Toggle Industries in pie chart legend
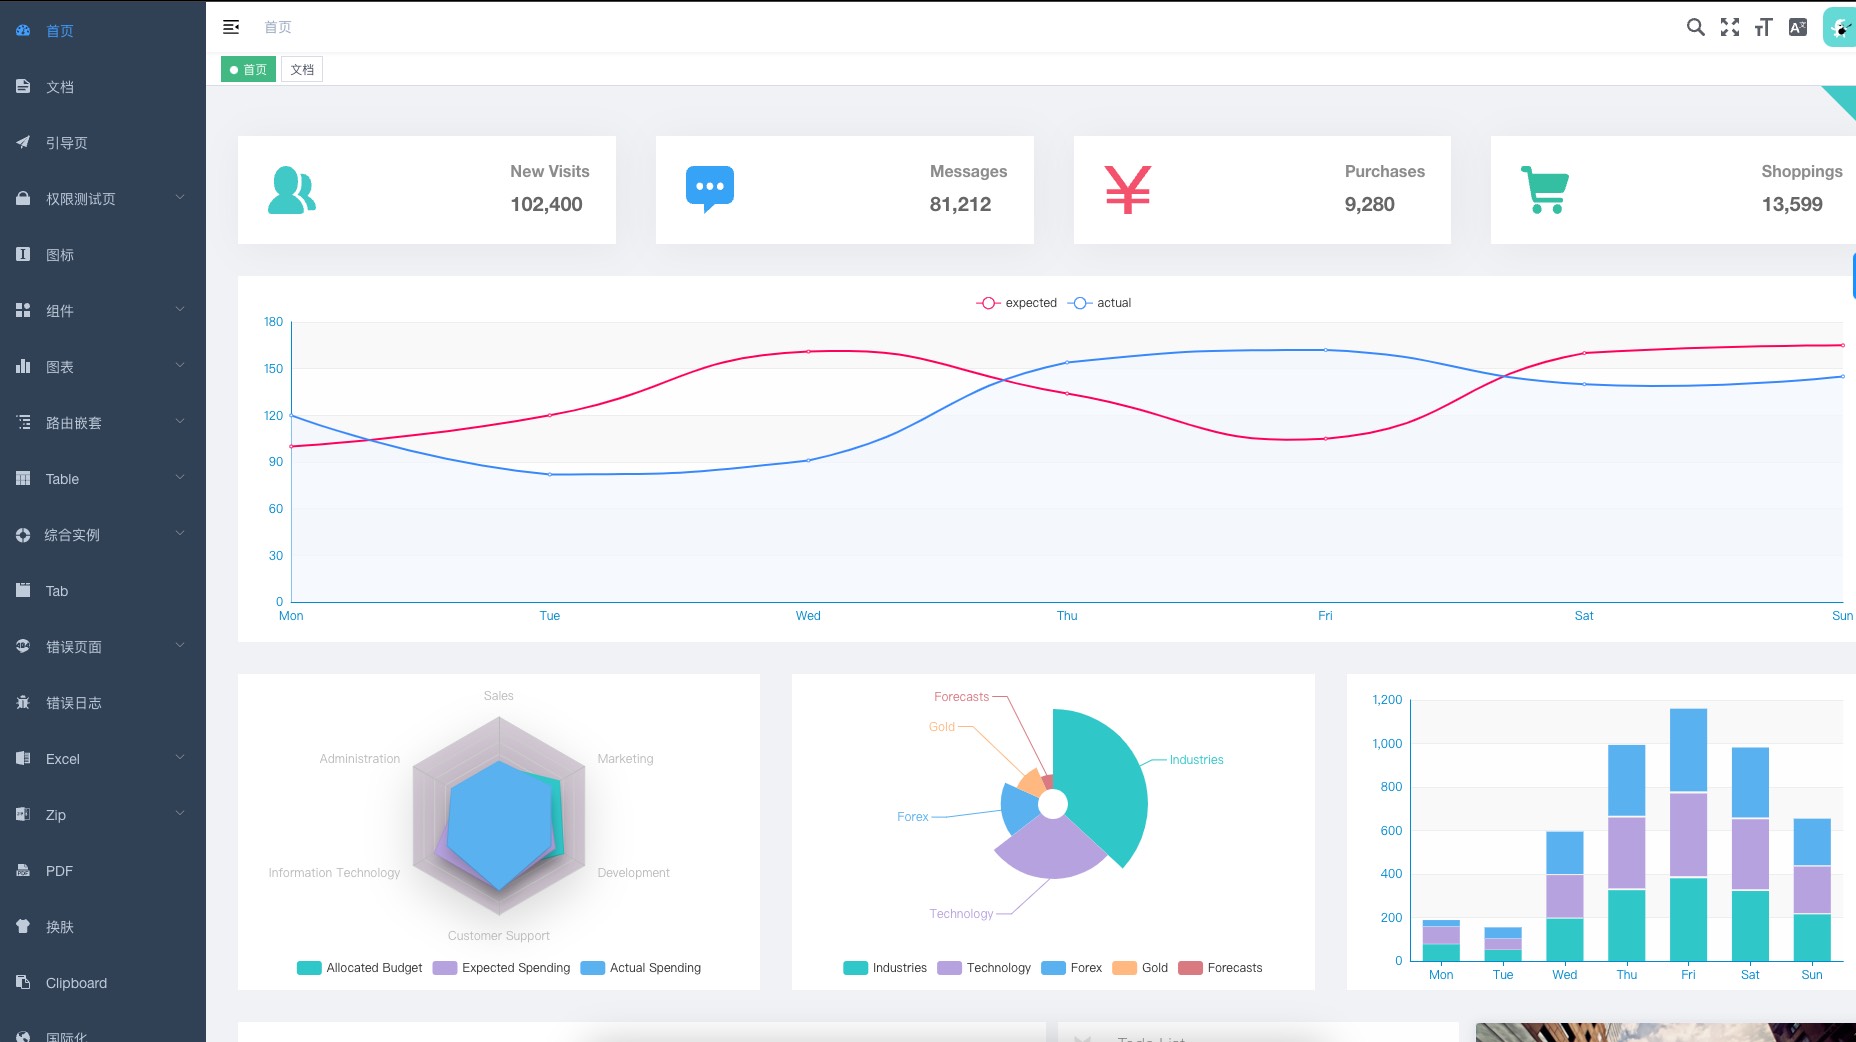Image resolution: width=1856 pixels, height=1042 pixels. click(x=885, y=968)
